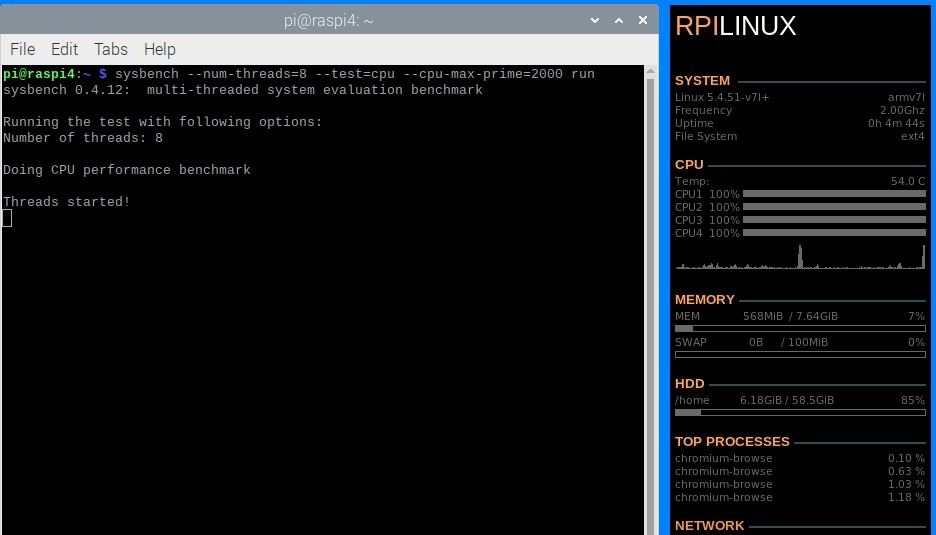Click the NETWORK section header
936x535 pixels.
(x=709, y=525)
